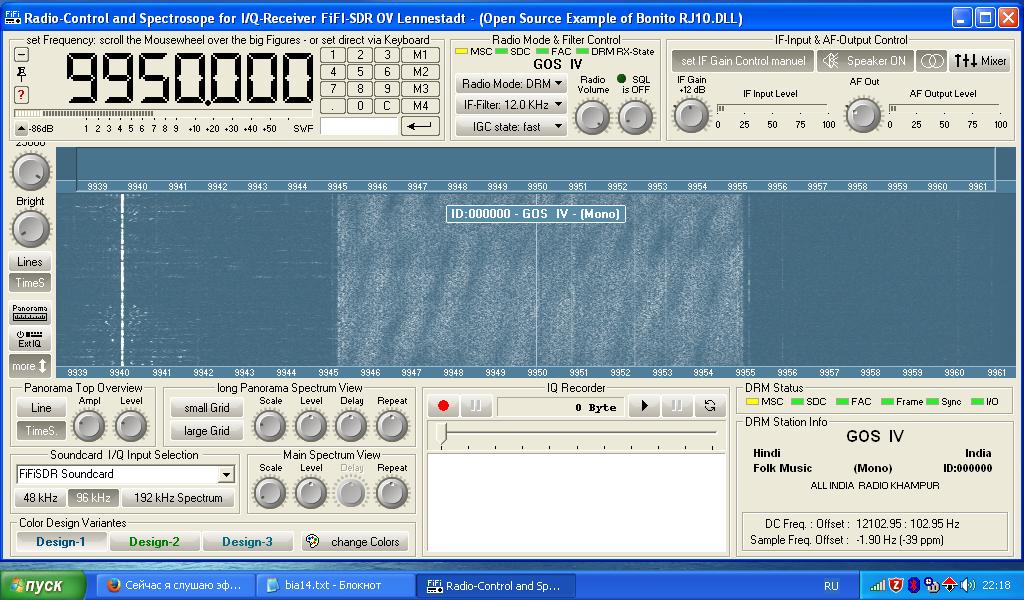Click the red IQ record button
This screenshot has width=1024, height=600.
[443, 406]
